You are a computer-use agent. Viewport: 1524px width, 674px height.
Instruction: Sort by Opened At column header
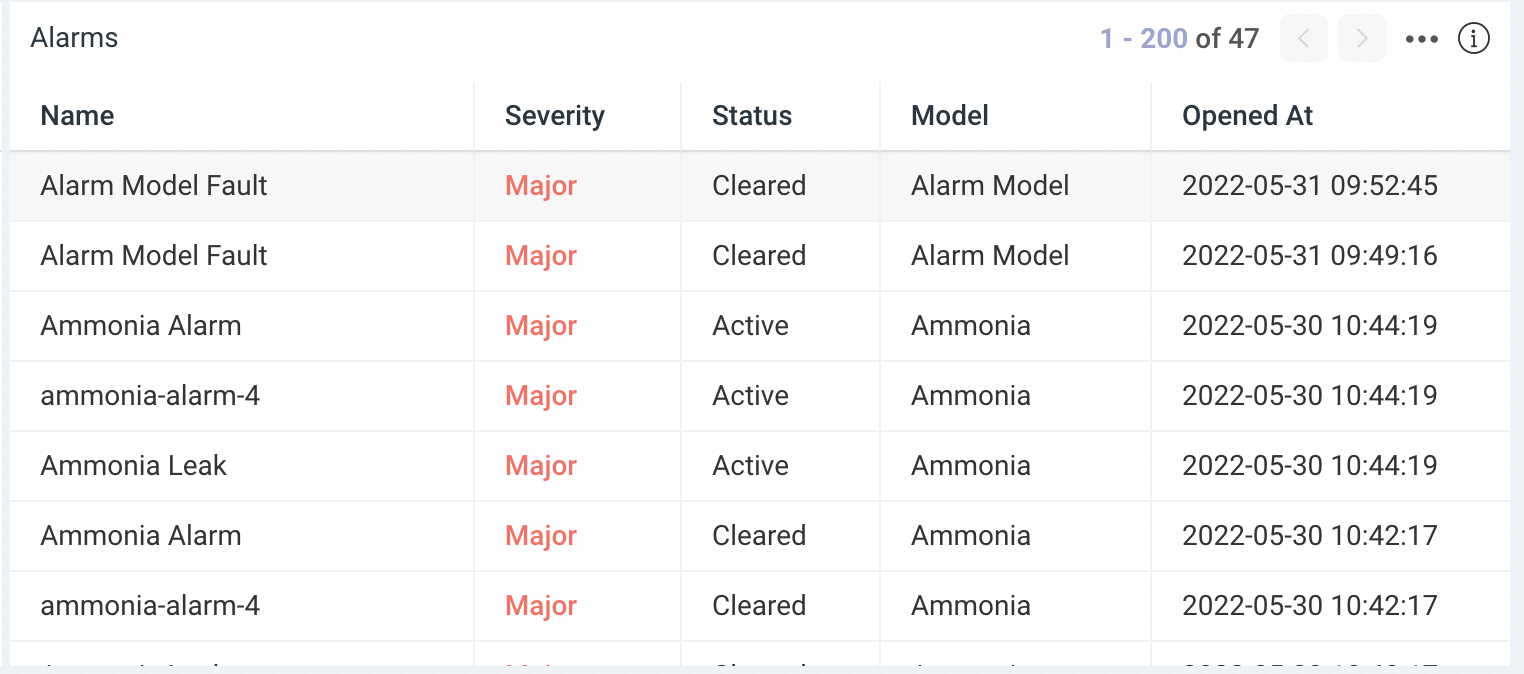(1247, 116)
